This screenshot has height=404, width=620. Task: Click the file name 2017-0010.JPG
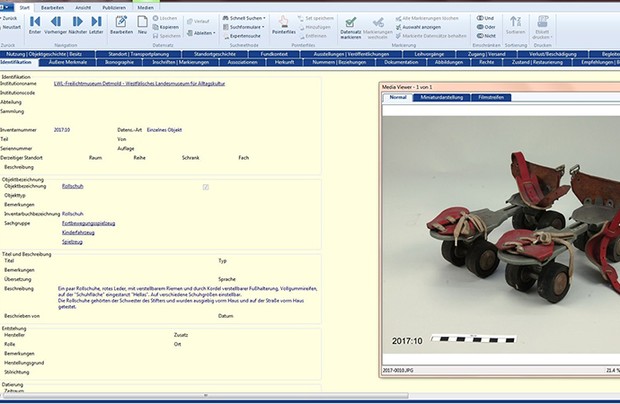coord(398,370)
